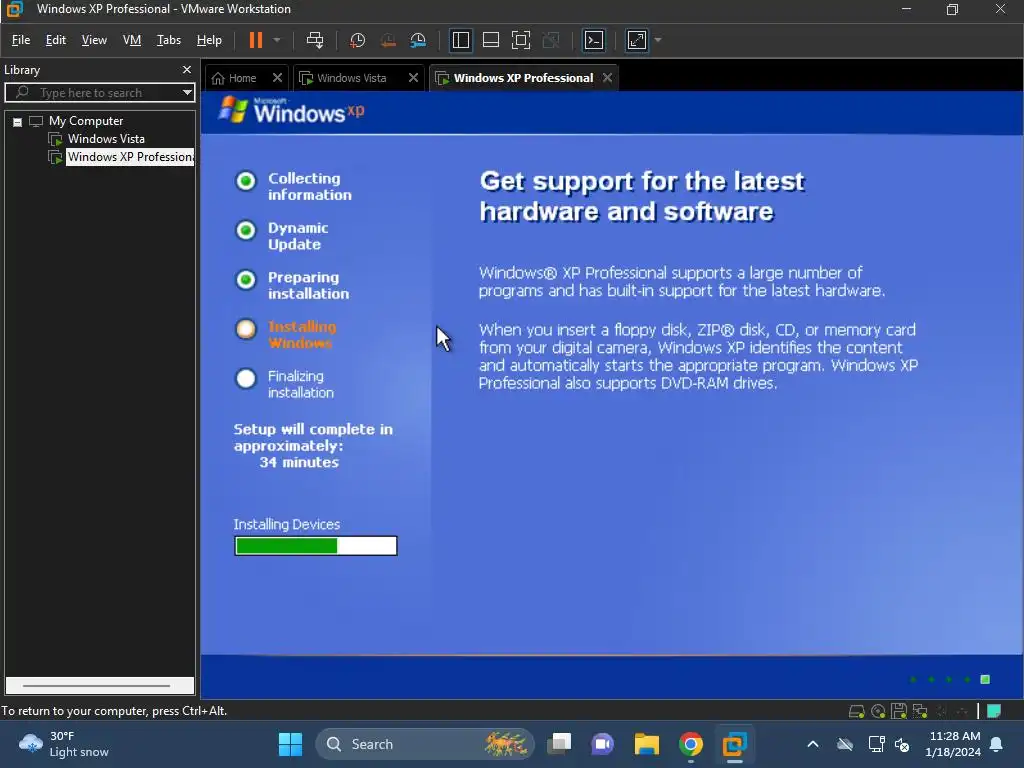Screen dimensions: 1024x768
Task: Click the Installing Windows step indicator
Action: point(246,328)
